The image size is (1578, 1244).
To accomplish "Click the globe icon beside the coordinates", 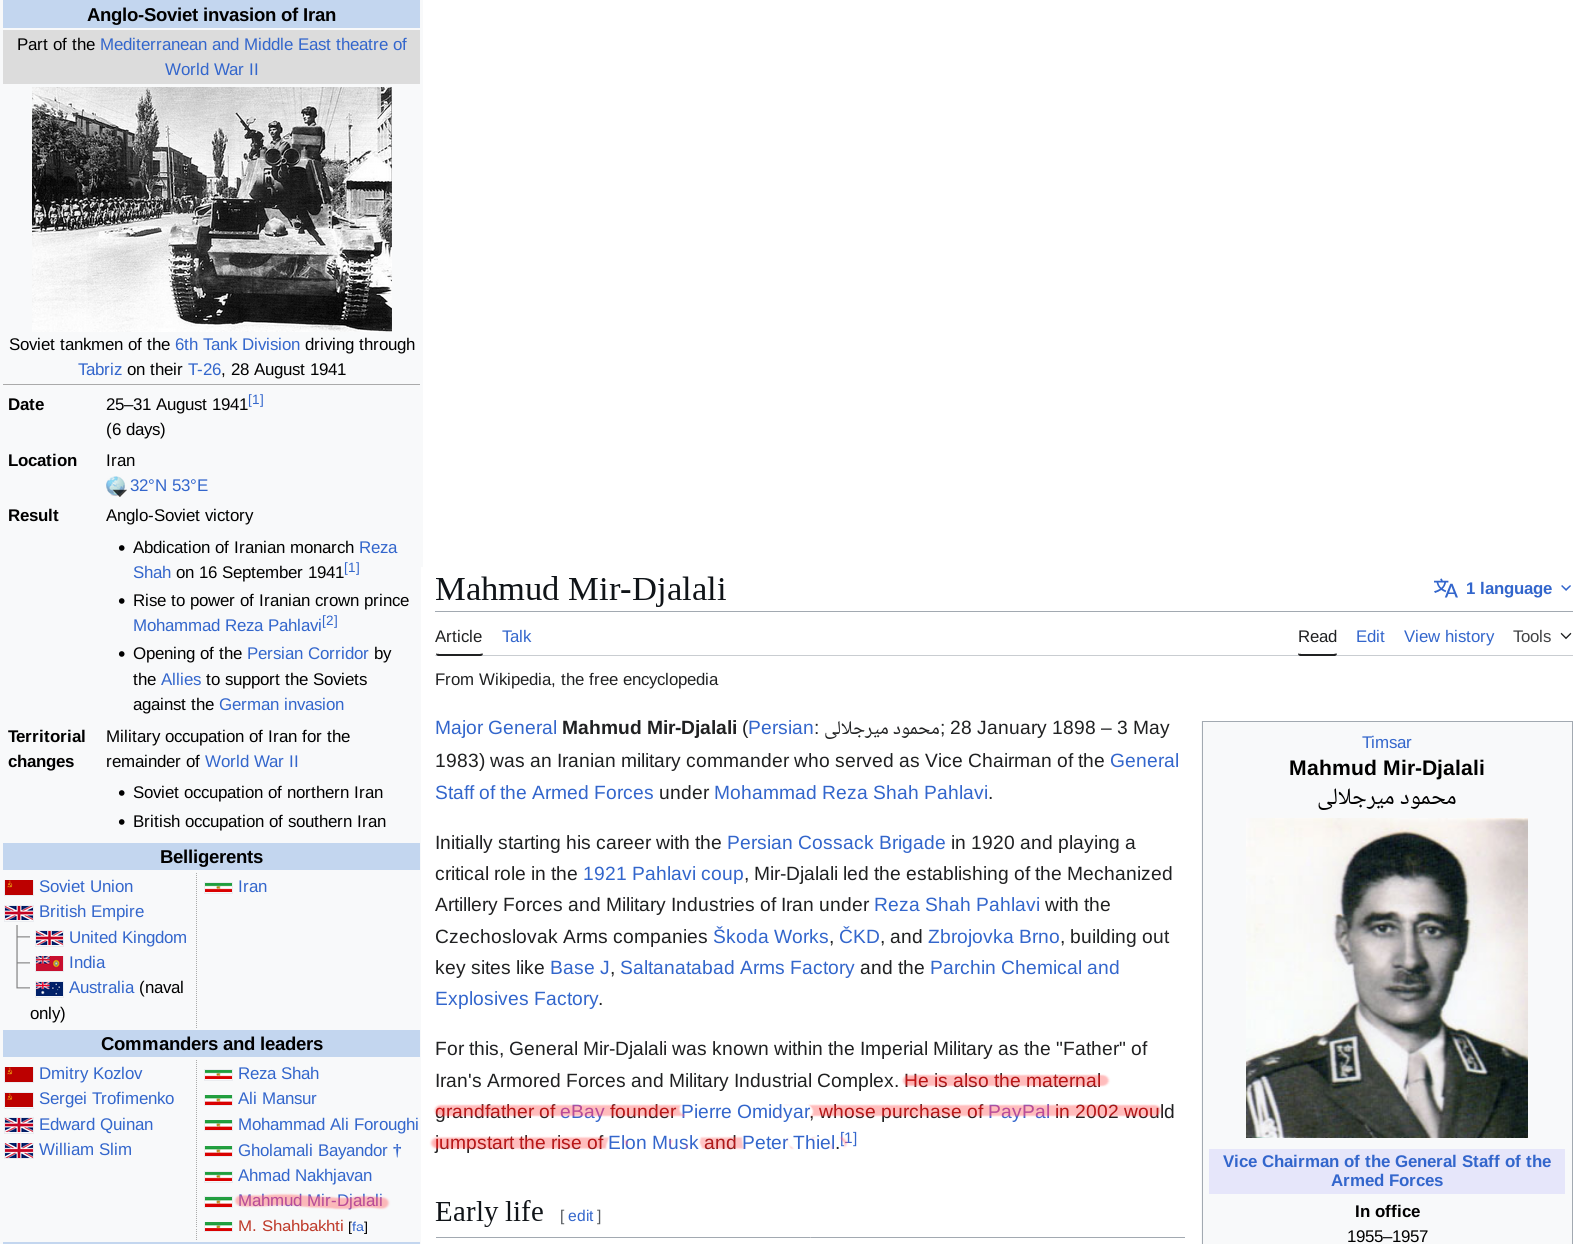I will (x=116, y=486).
